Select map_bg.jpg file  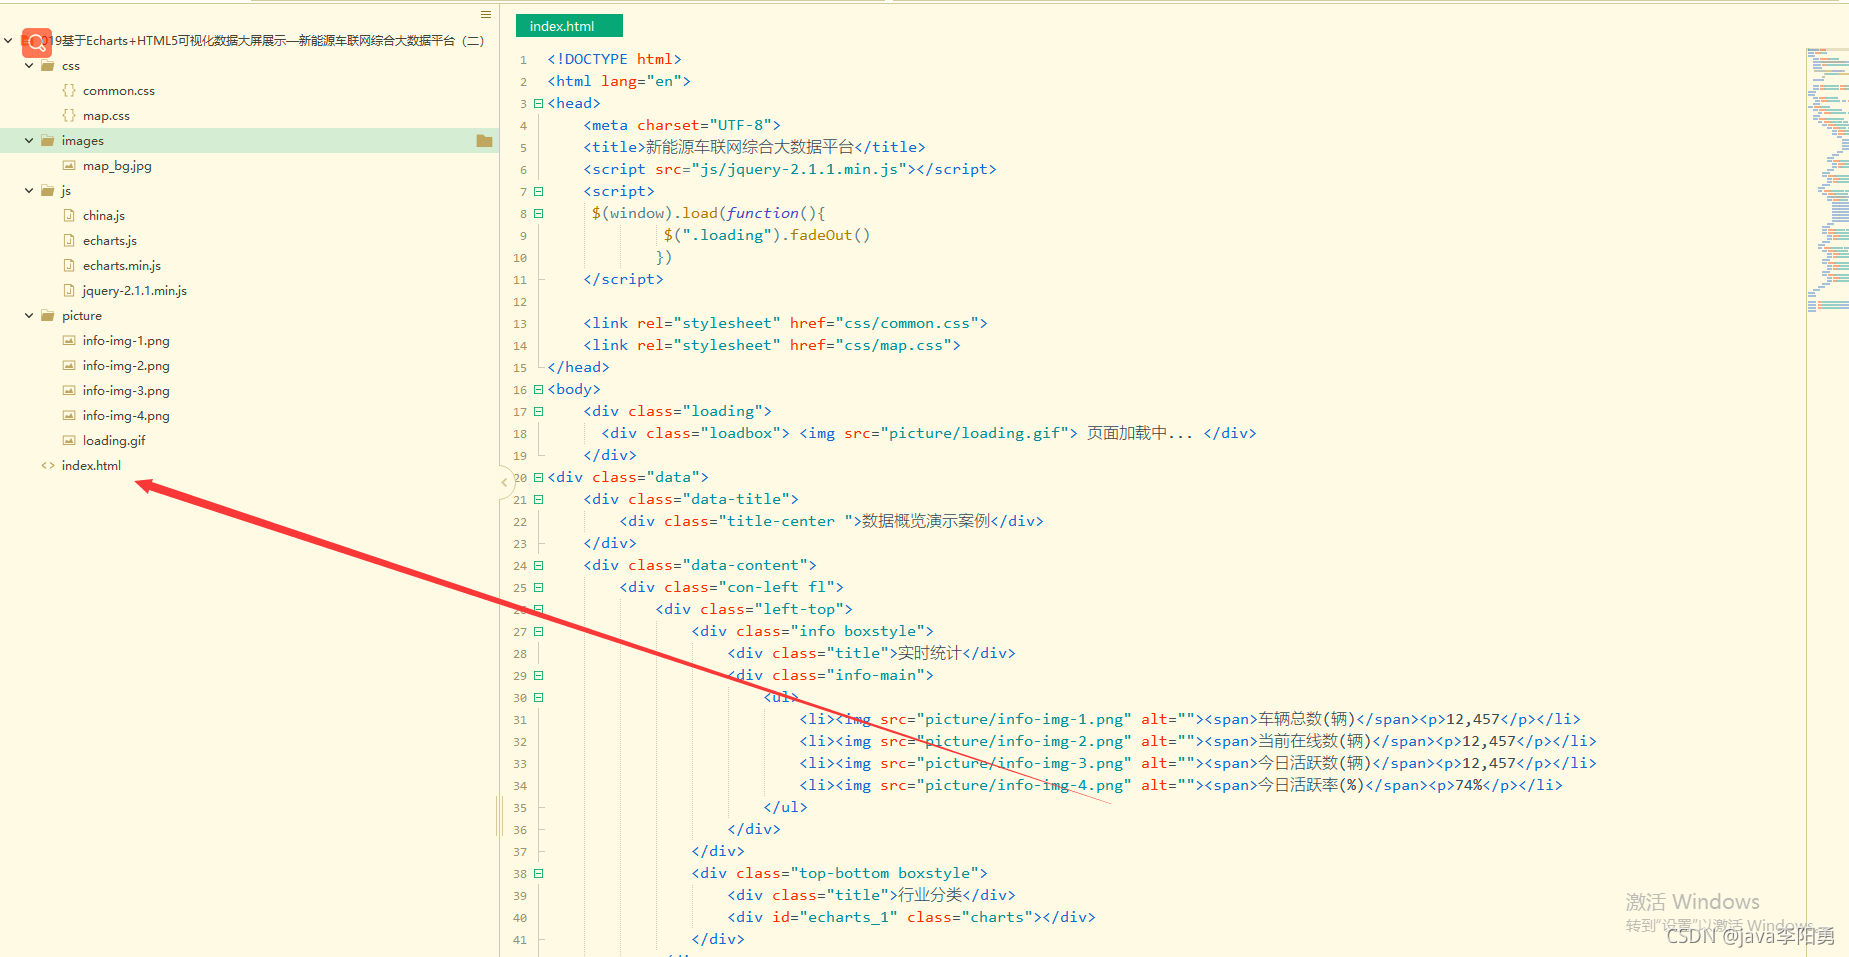[x=117, y=166]
